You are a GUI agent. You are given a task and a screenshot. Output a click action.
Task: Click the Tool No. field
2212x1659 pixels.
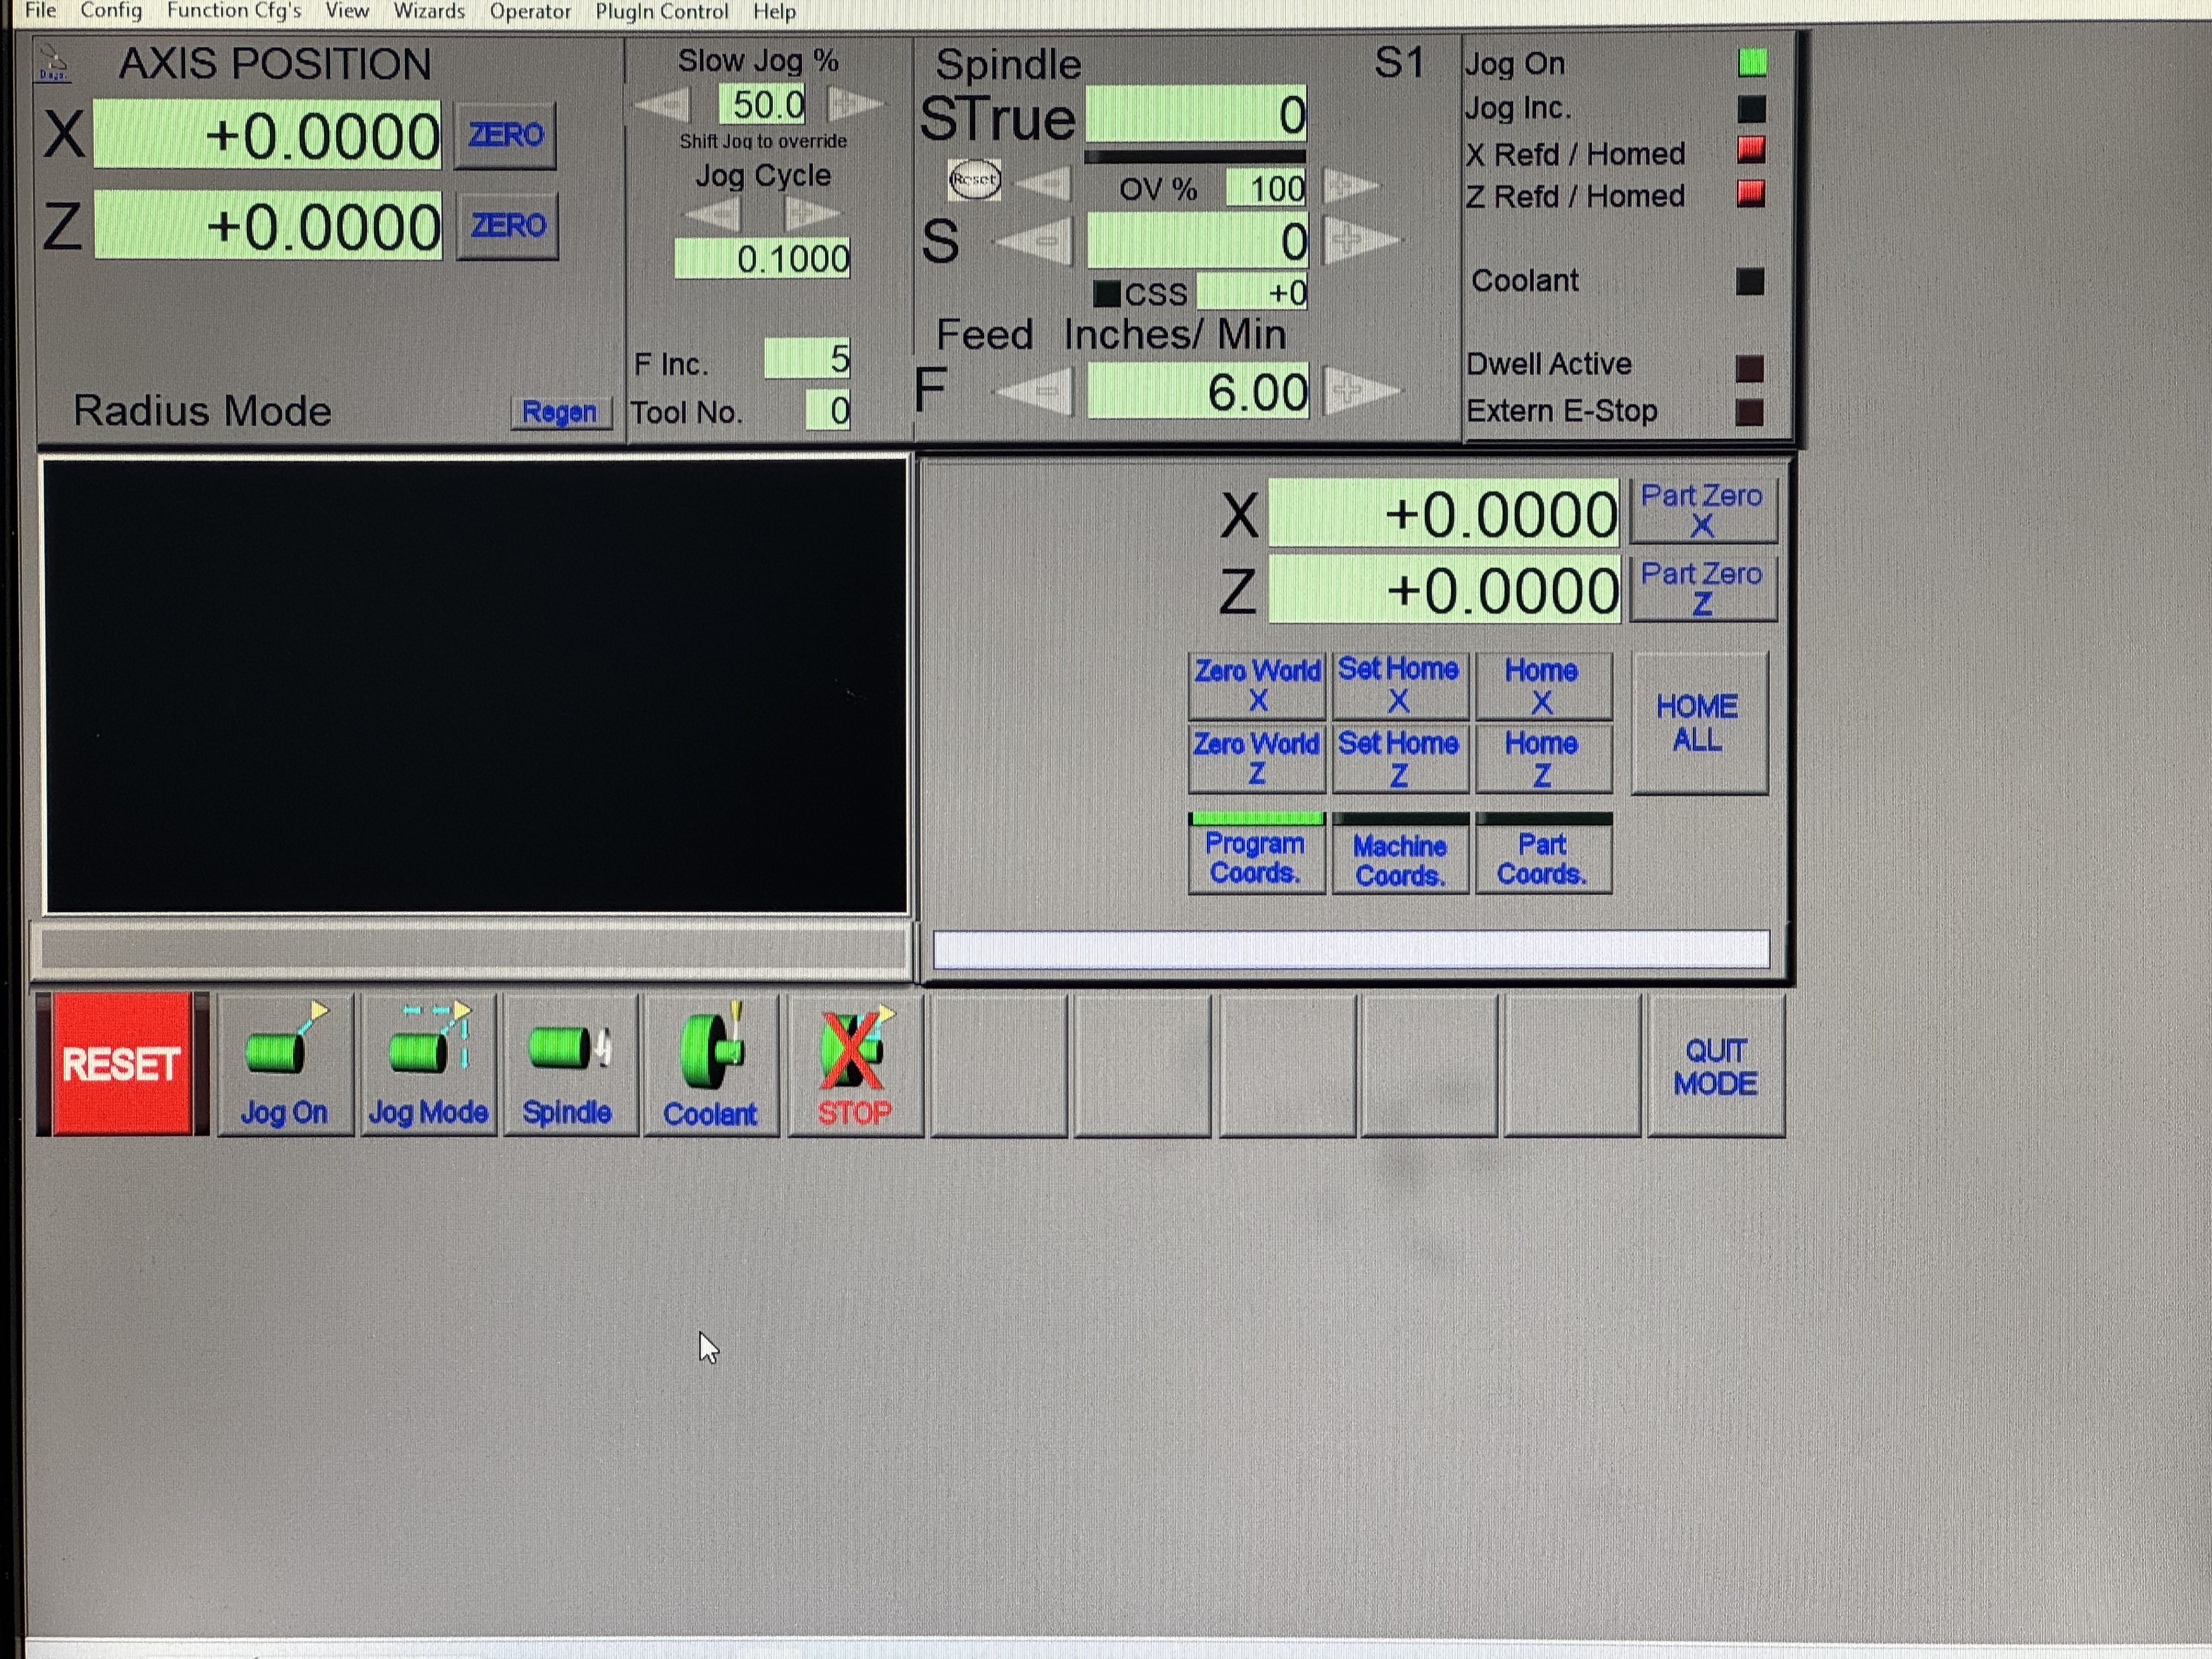tap(828, 410)
